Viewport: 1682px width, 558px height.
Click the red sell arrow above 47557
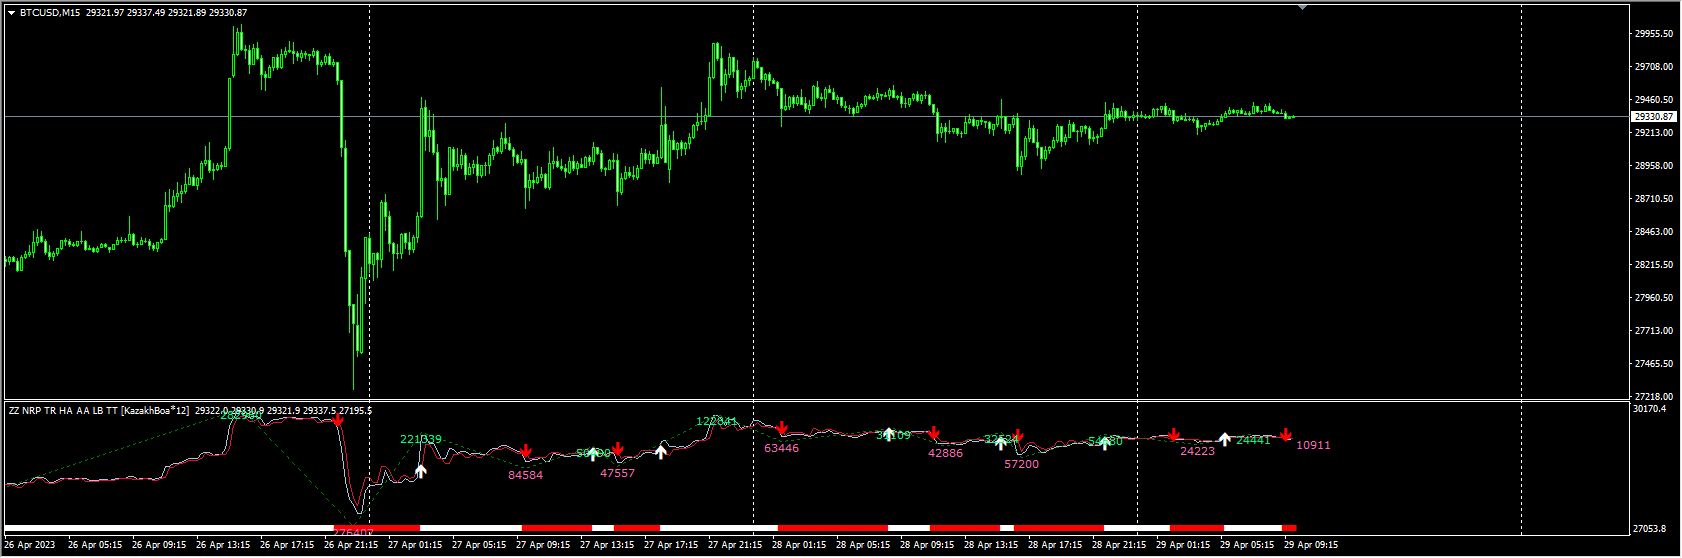pyautogui.click(x=618, y=449)
